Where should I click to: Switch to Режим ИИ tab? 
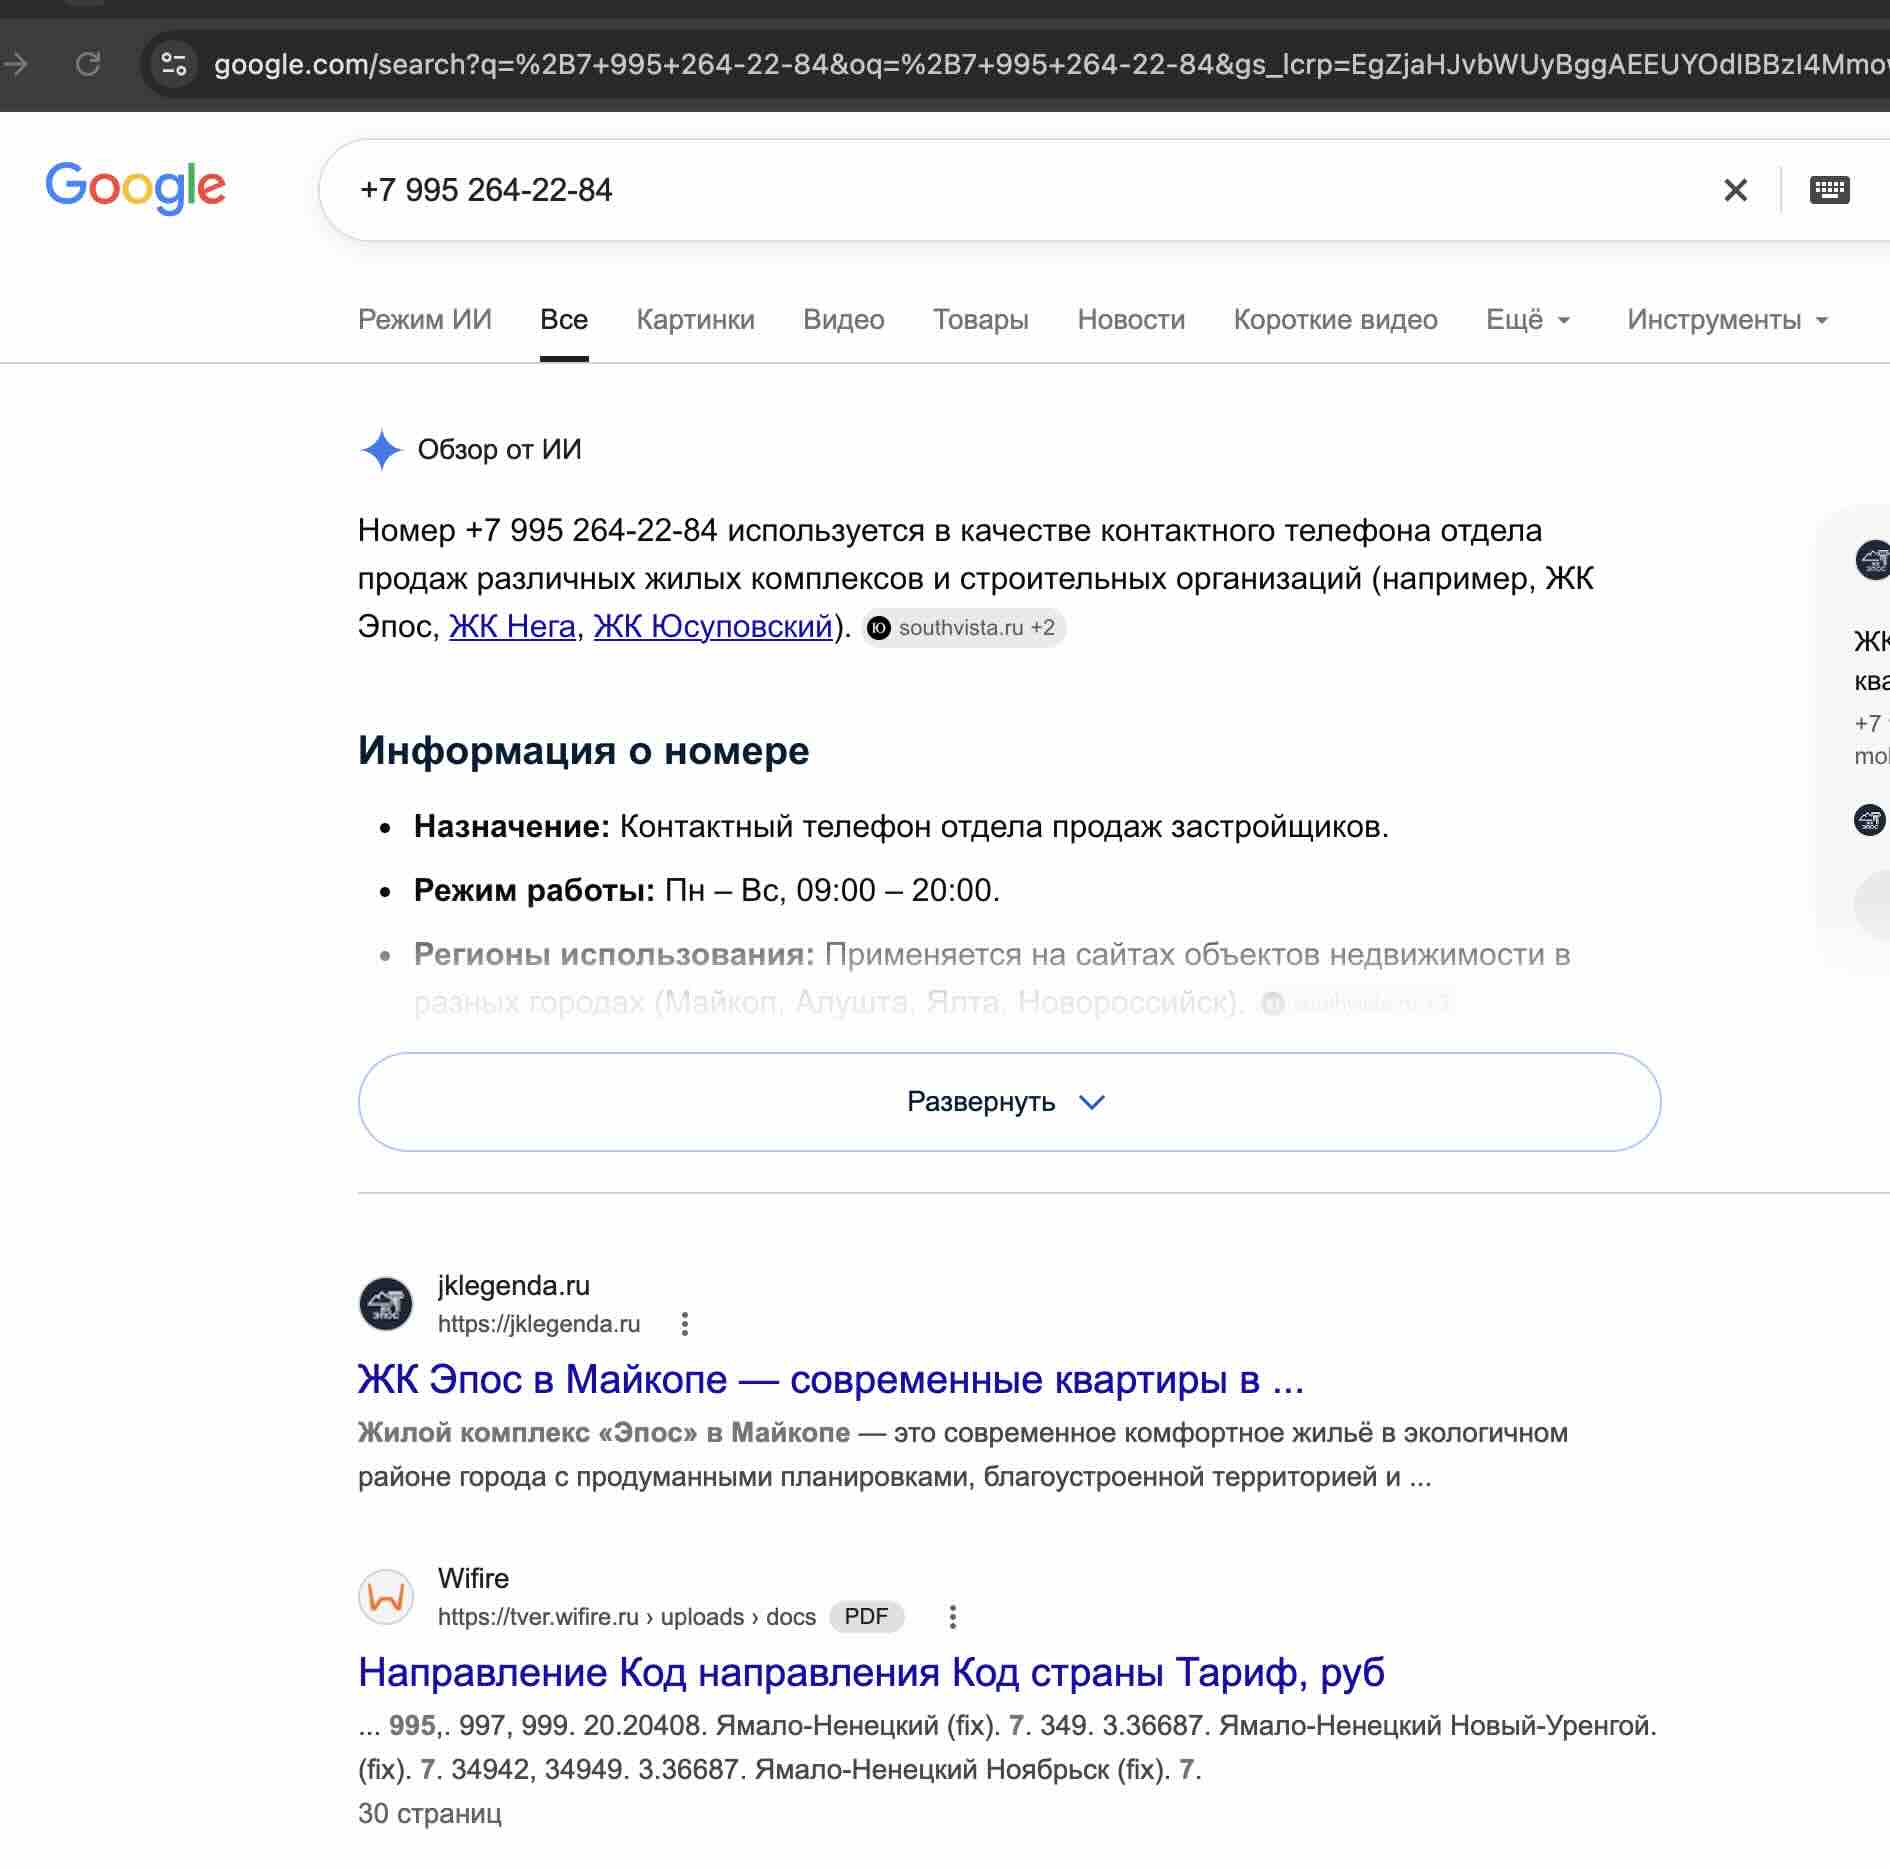425,320
